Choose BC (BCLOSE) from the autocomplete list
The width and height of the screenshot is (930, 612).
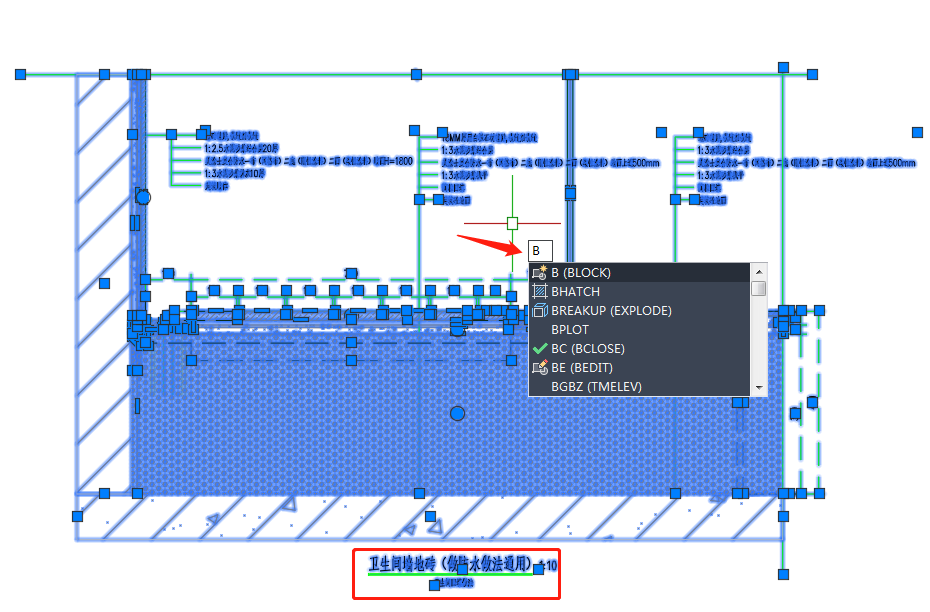point(639,349)
